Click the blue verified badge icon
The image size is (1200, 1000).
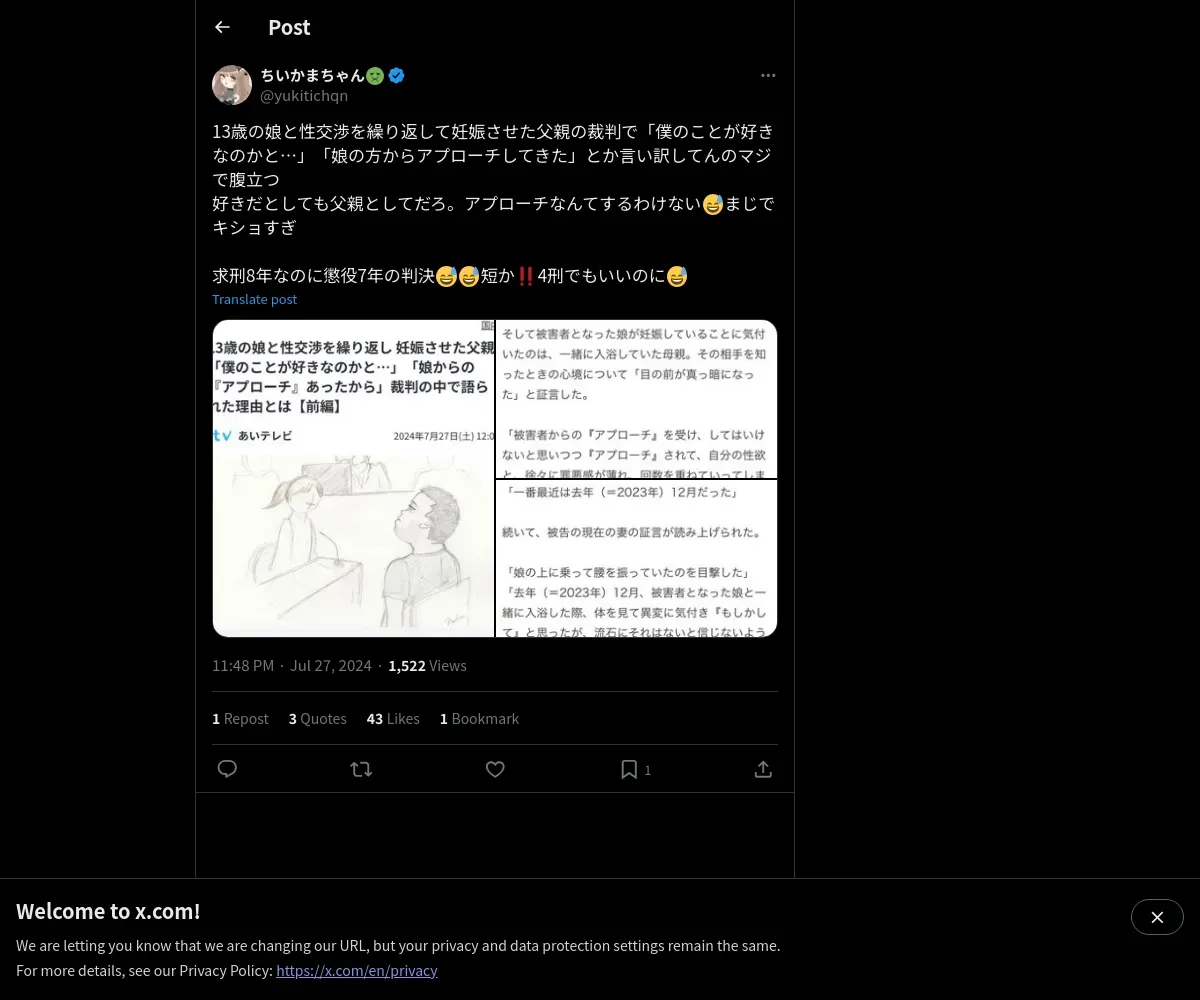(396, 75)
